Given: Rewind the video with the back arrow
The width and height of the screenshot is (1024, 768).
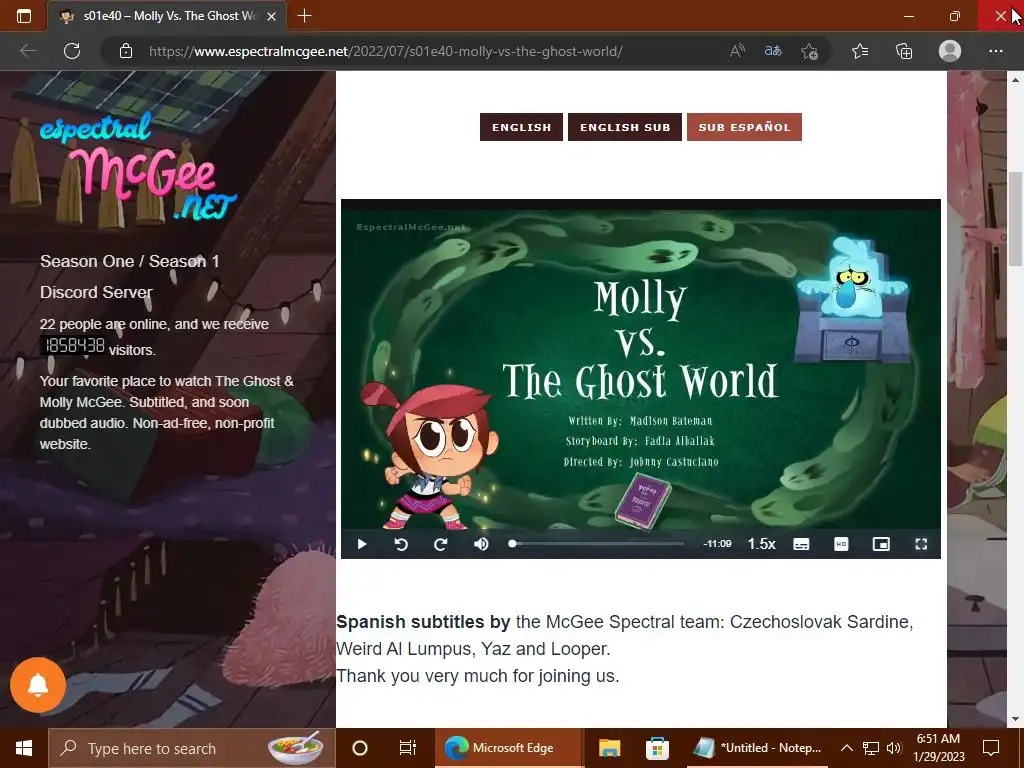Looking at the screenshot, I should coord(401,544).
